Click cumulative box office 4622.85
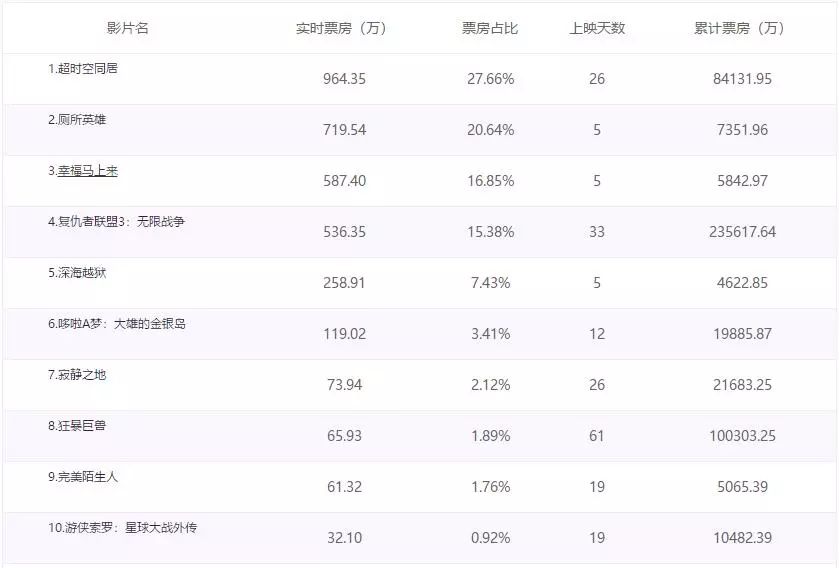Image resolution: width=839 pixels, height=568 pixels. tap(743, 283)
